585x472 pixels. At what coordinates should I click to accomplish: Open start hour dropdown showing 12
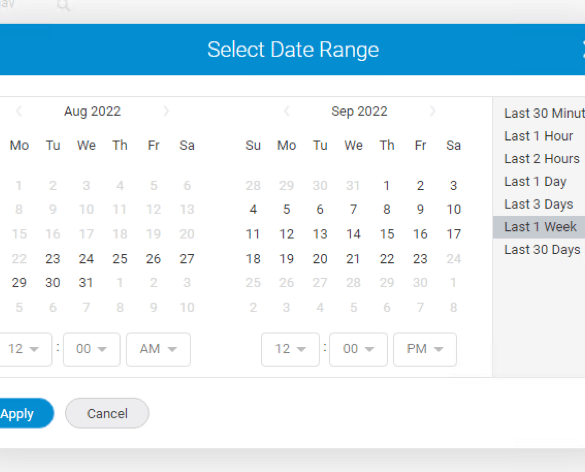click(x=24, y=349)
